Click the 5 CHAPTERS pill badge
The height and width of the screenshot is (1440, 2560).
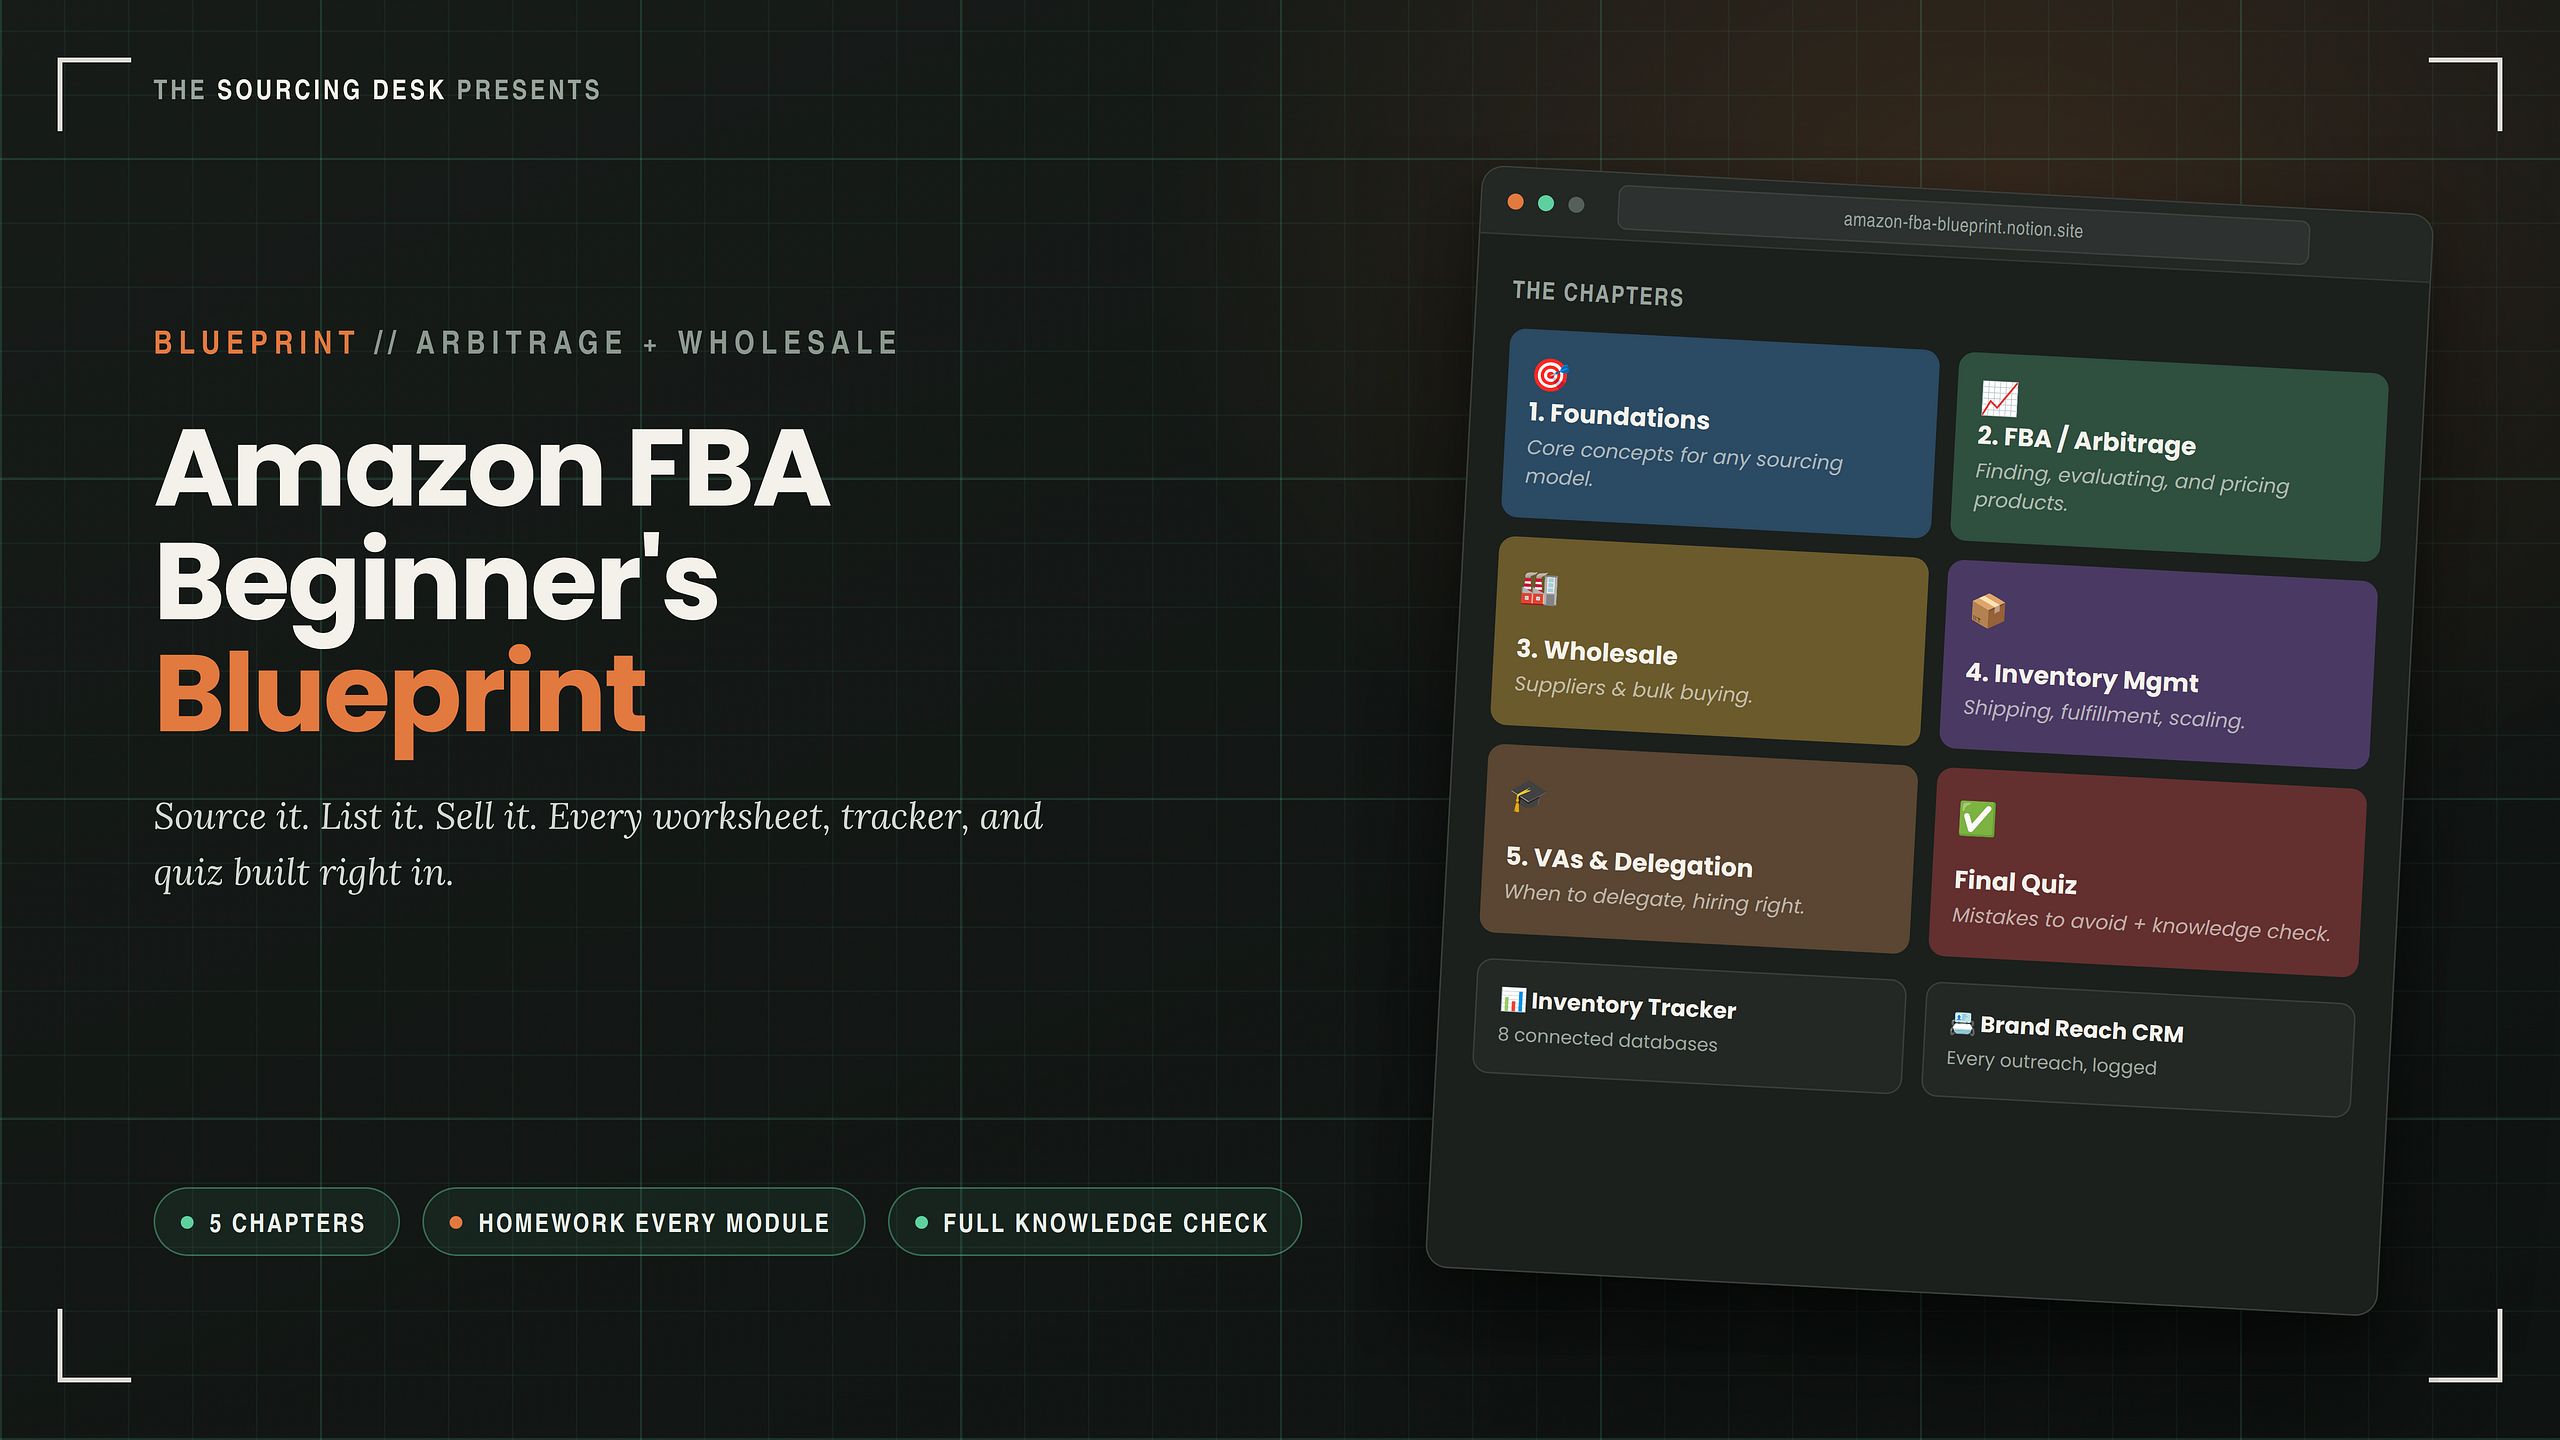pos(276,1222)
